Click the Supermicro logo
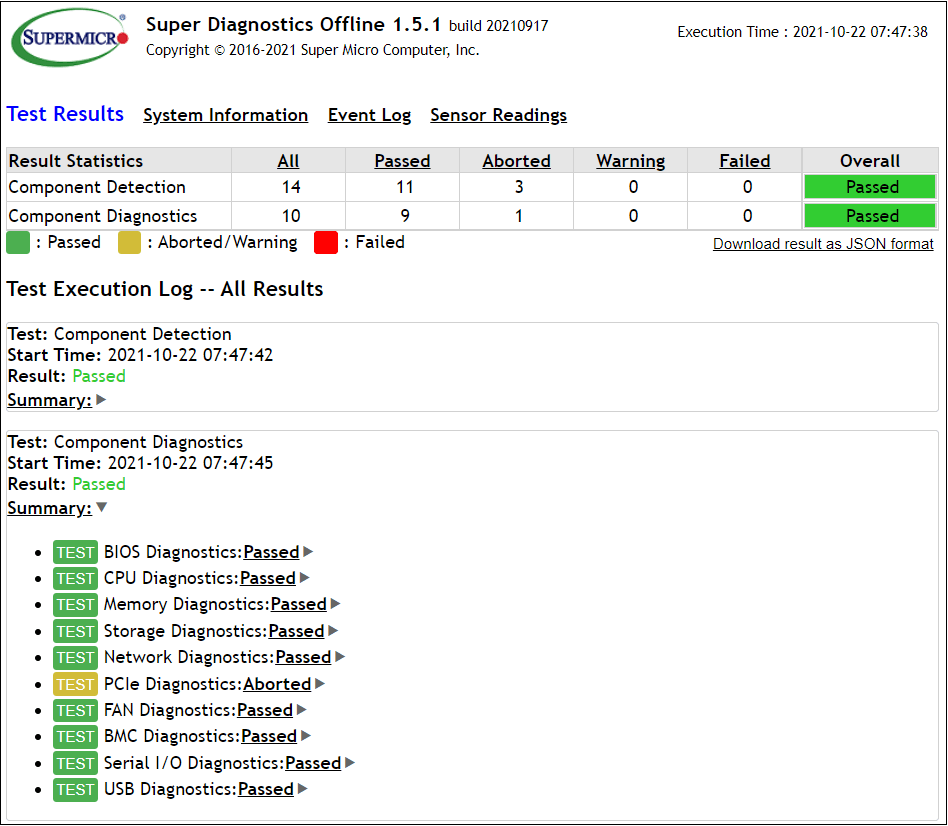This screenshot has width=948, height=826. (x=70, y=38)
